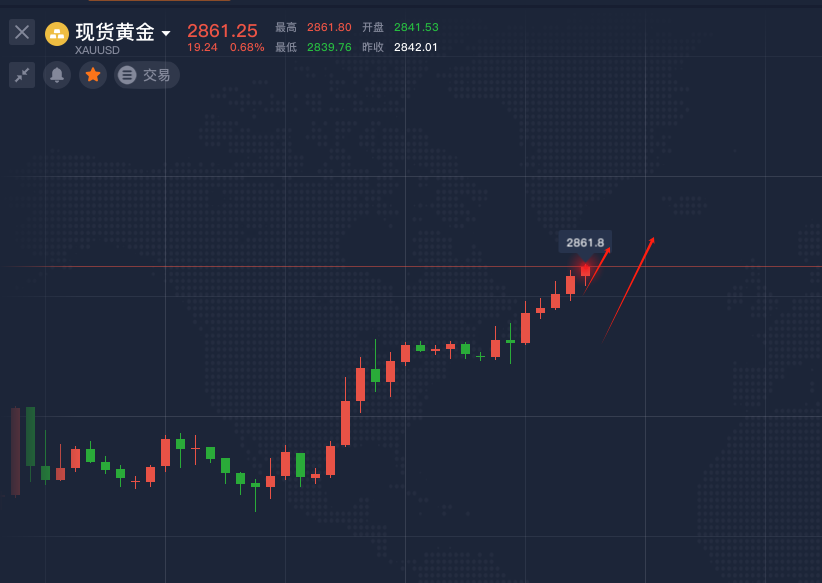The image size is (822, 583).
Task: Click the 最高 high price value 2861.80
Action: pos(329,27)
